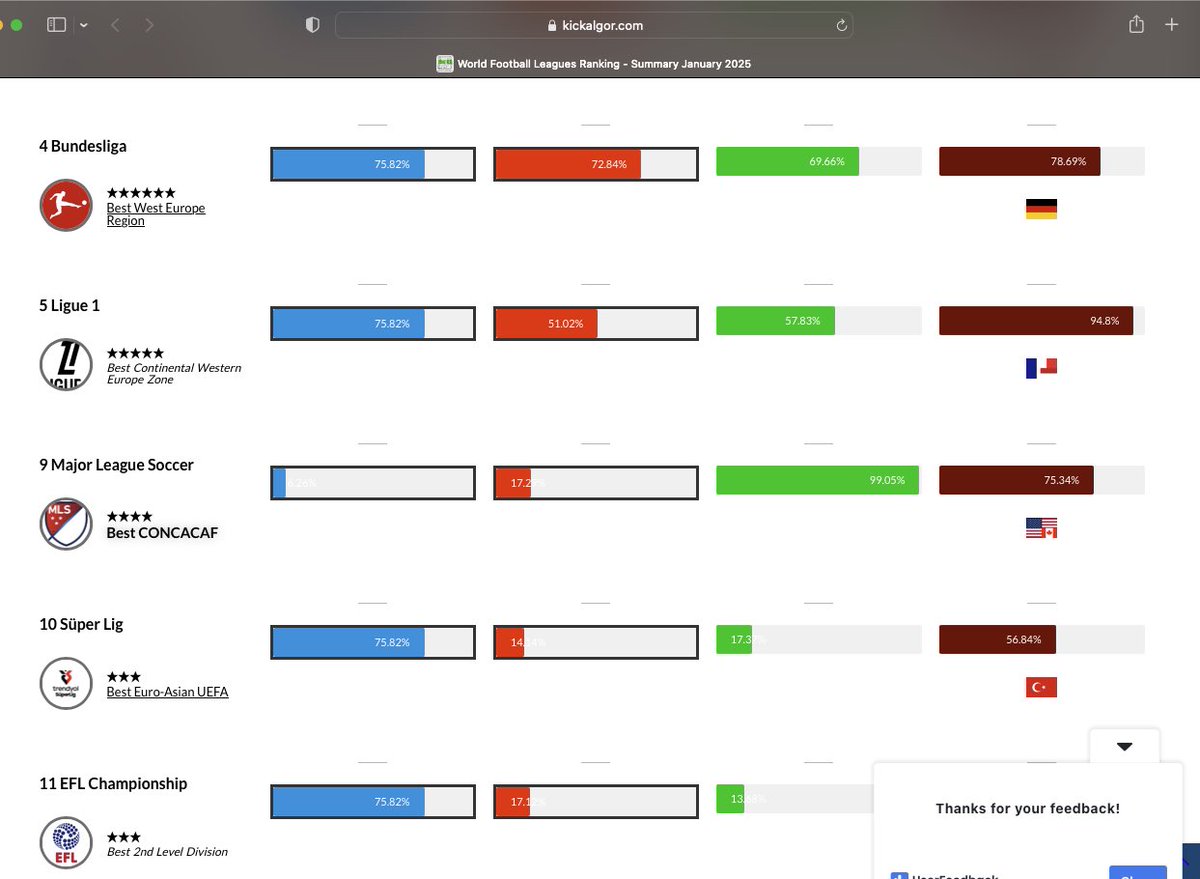Click the Turkish flag
This screenshot has width=1200, height=879.
tap(1041, 687)
